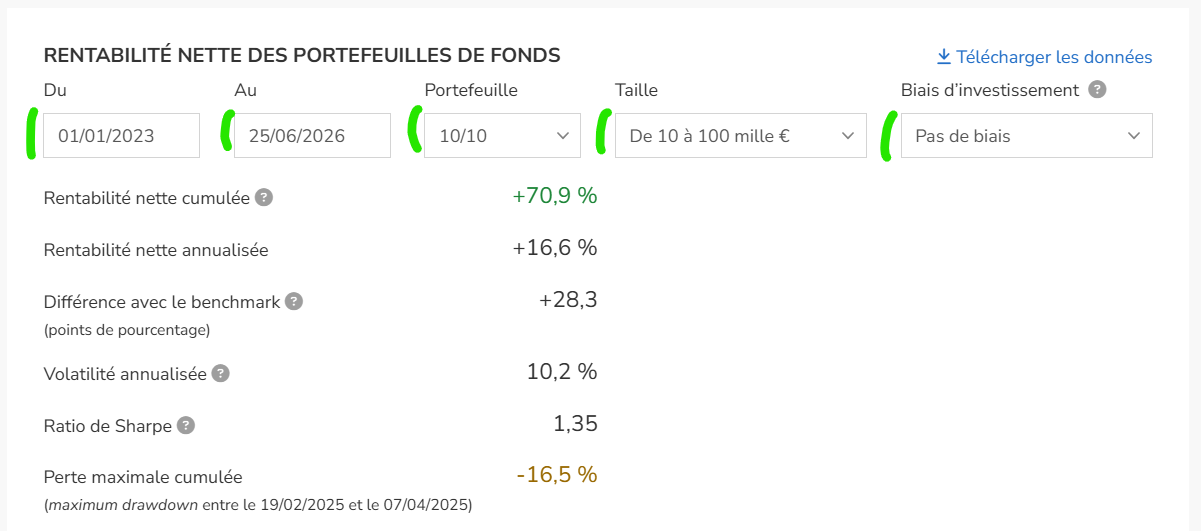
Task: Click the Perte maximale cumulée label
Action: [x=143, y=477]
